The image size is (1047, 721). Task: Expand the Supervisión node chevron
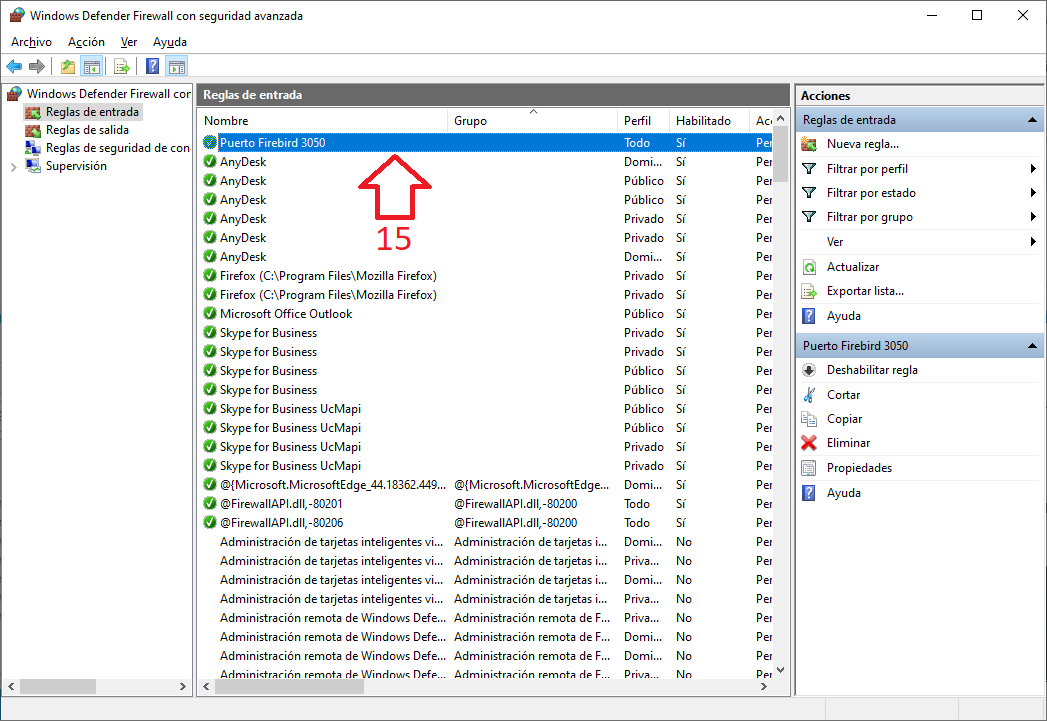point(13,167)
